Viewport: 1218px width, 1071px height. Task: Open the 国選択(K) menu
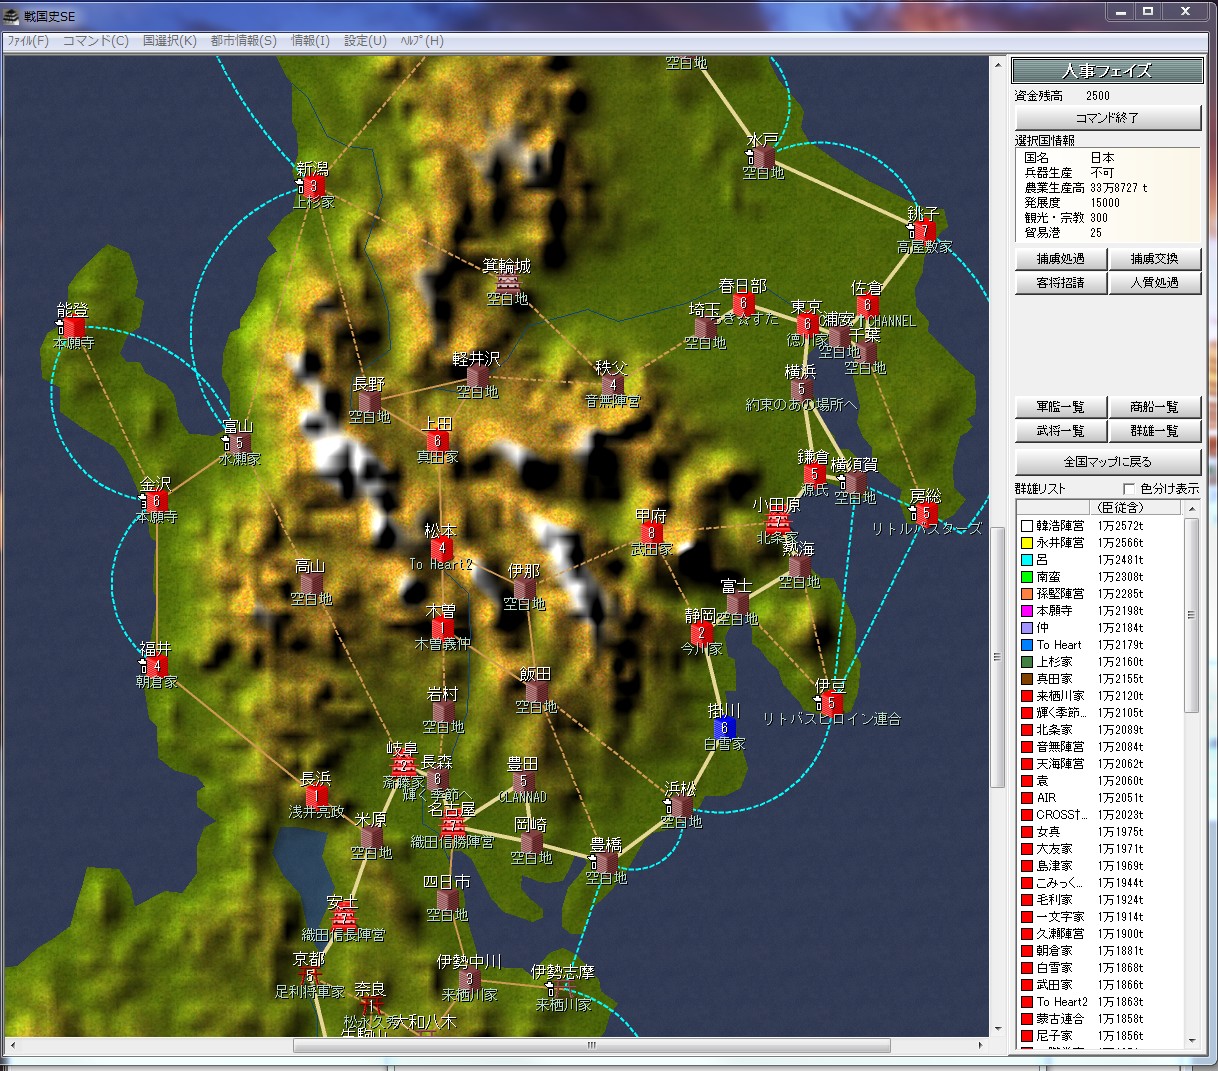pyautogui.click(x=169, y=41)
